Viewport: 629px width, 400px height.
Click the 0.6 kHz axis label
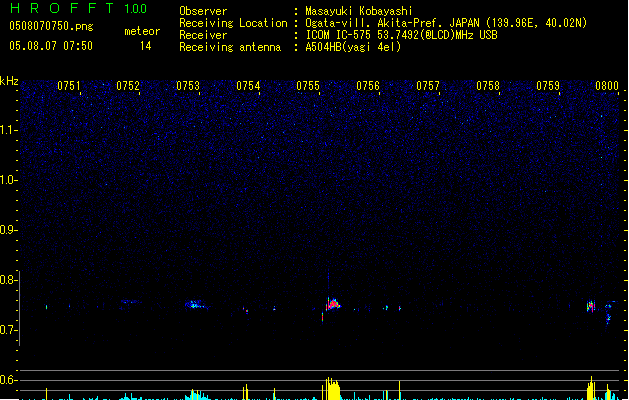pos(8,380)
